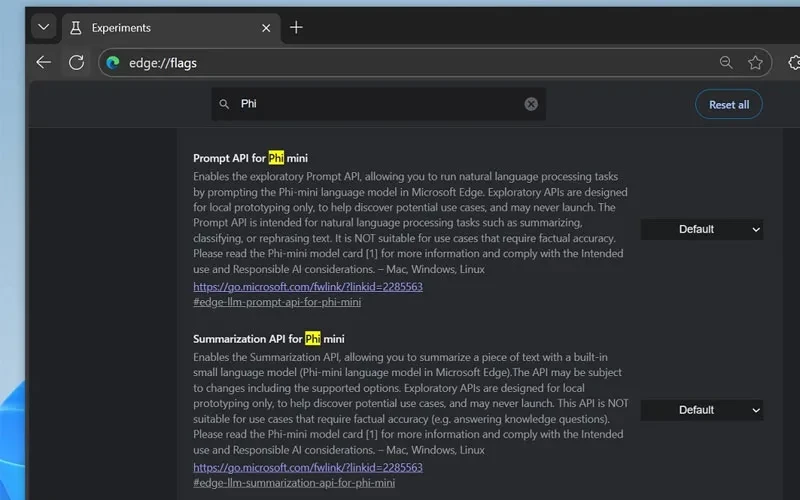The width and height of the screenshot is (800, 500).
Task: Open the tab actions chevron menu
Action: [x=44, y=27]
